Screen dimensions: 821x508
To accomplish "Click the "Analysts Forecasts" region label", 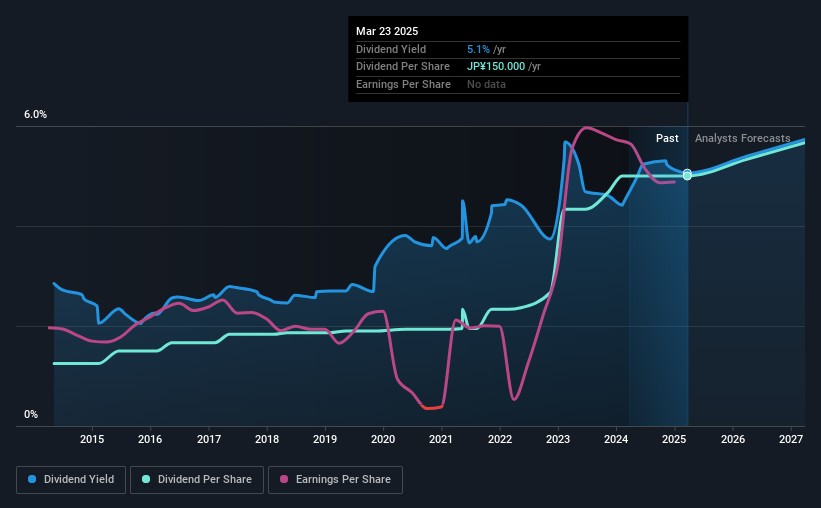I will [742, 139].
